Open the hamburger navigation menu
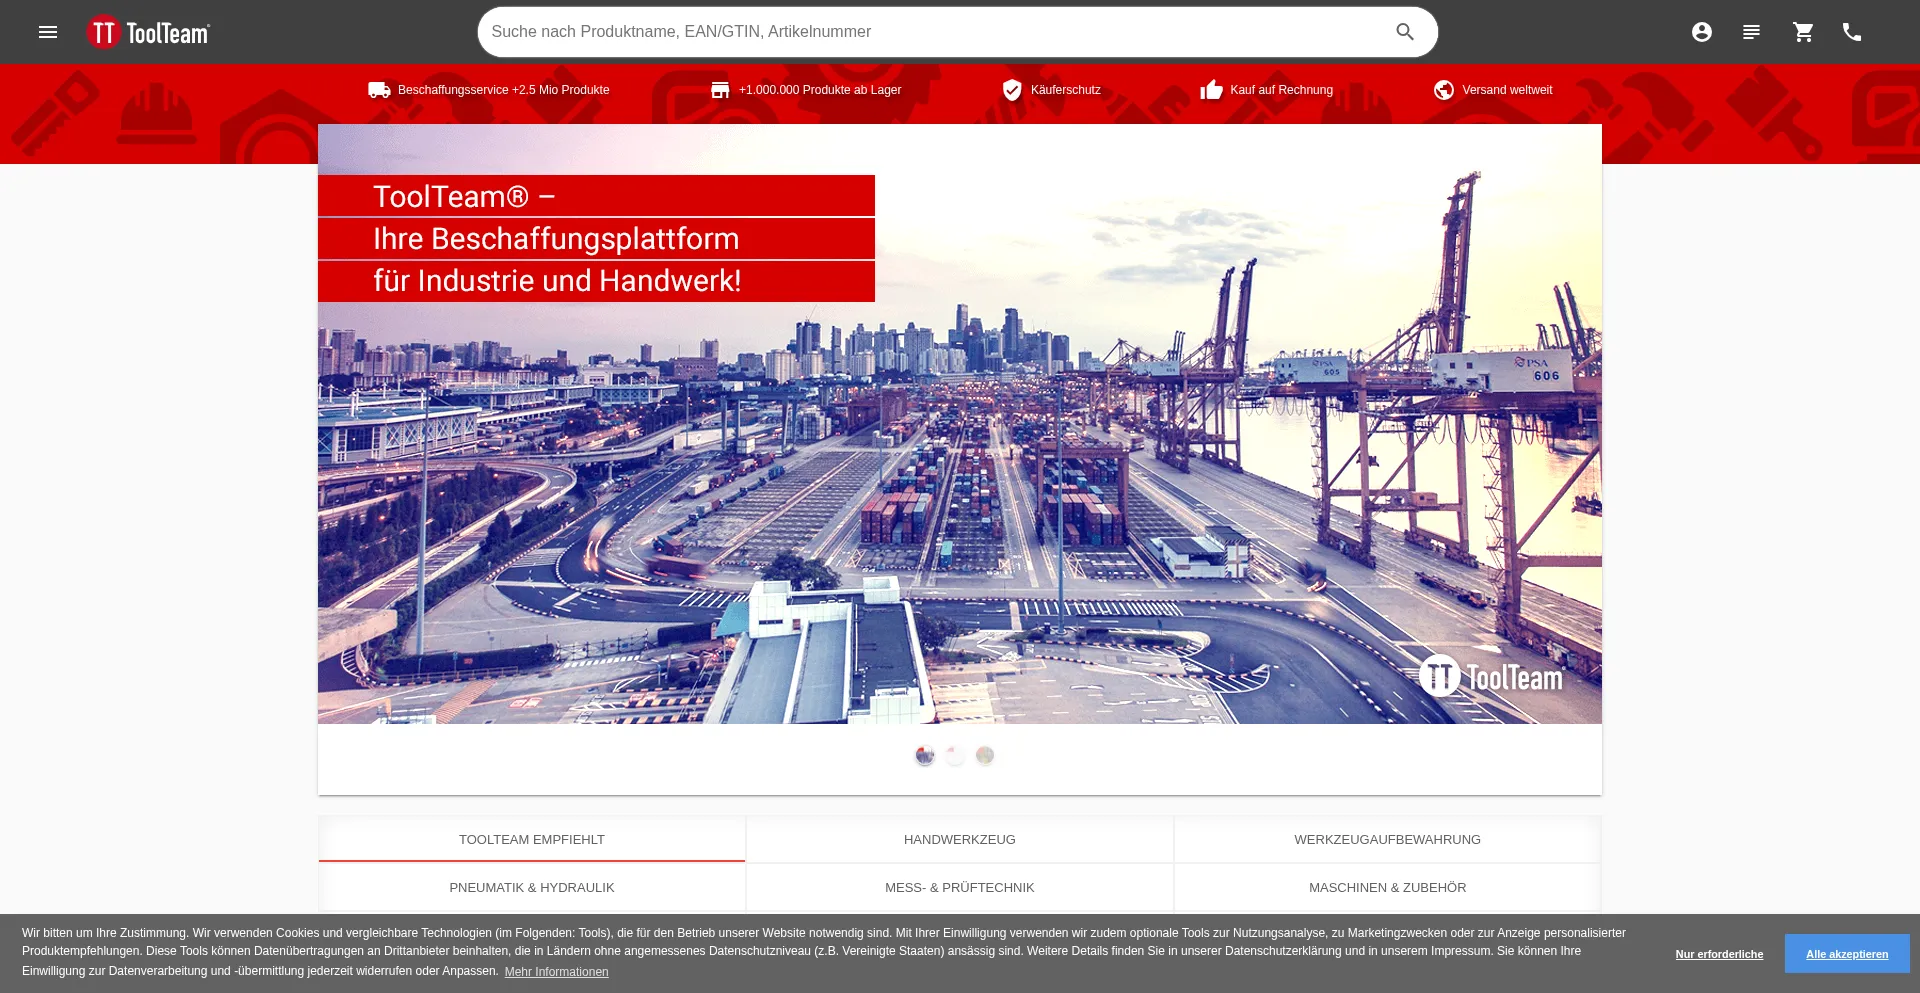 tap(48, 32)
